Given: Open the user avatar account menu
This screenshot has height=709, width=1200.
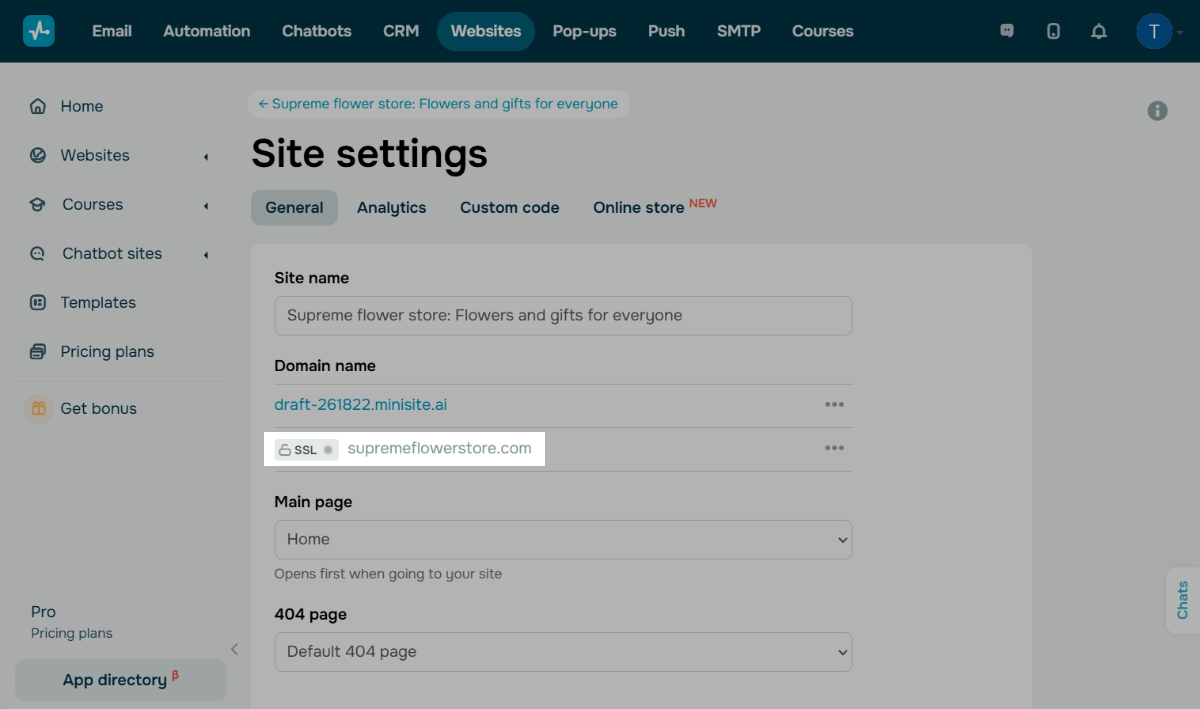Looking at the screenshot, I should click(1154, 31).
